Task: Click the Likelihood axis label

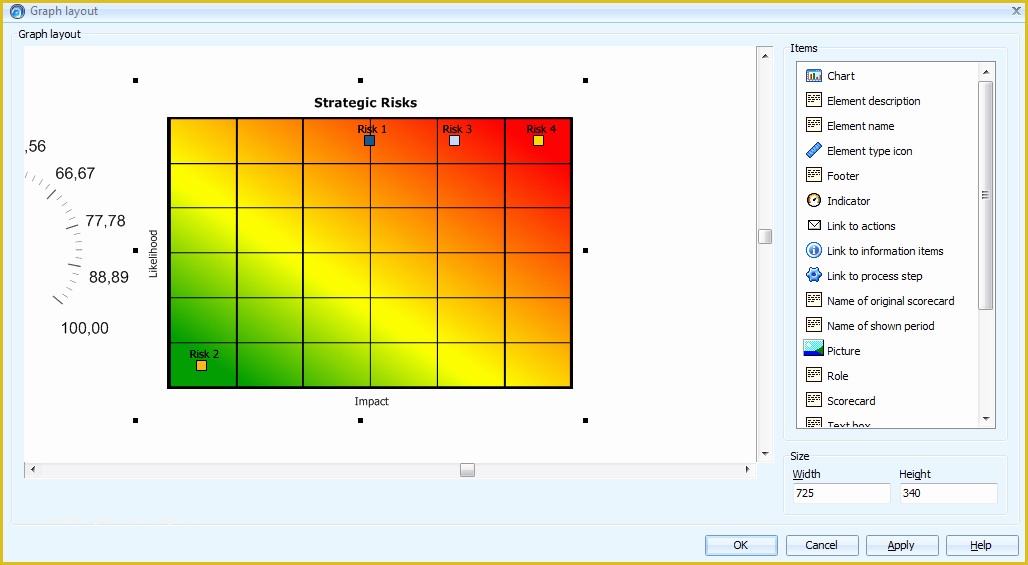Action: (x=153, y=254)
